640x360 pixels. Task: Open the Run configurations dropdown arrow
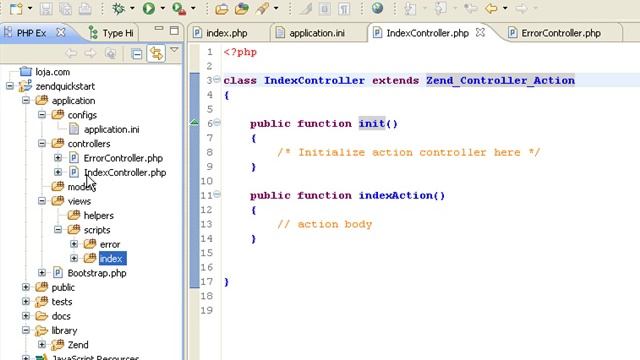[x=162, y=8]
